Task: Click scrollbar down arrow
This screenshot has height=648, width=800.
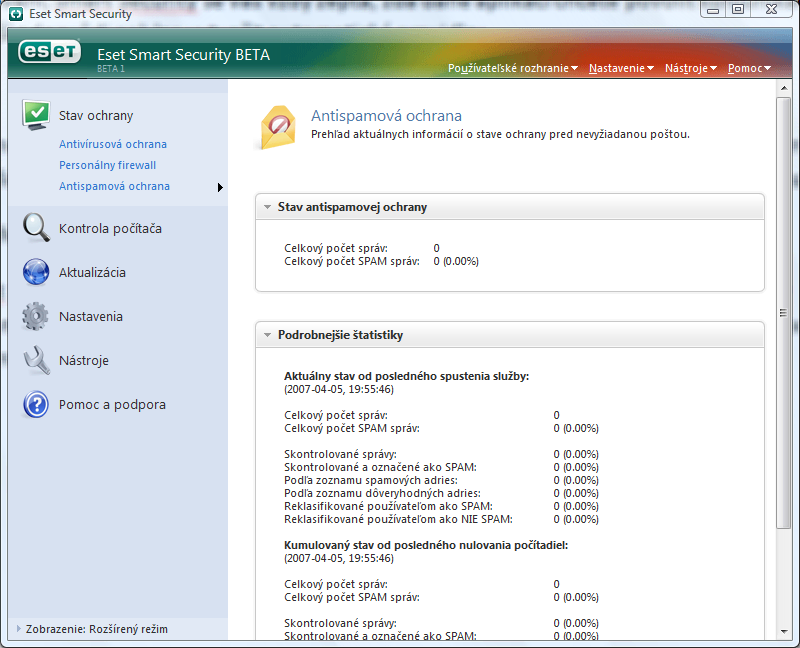Action: coord(784,632)
